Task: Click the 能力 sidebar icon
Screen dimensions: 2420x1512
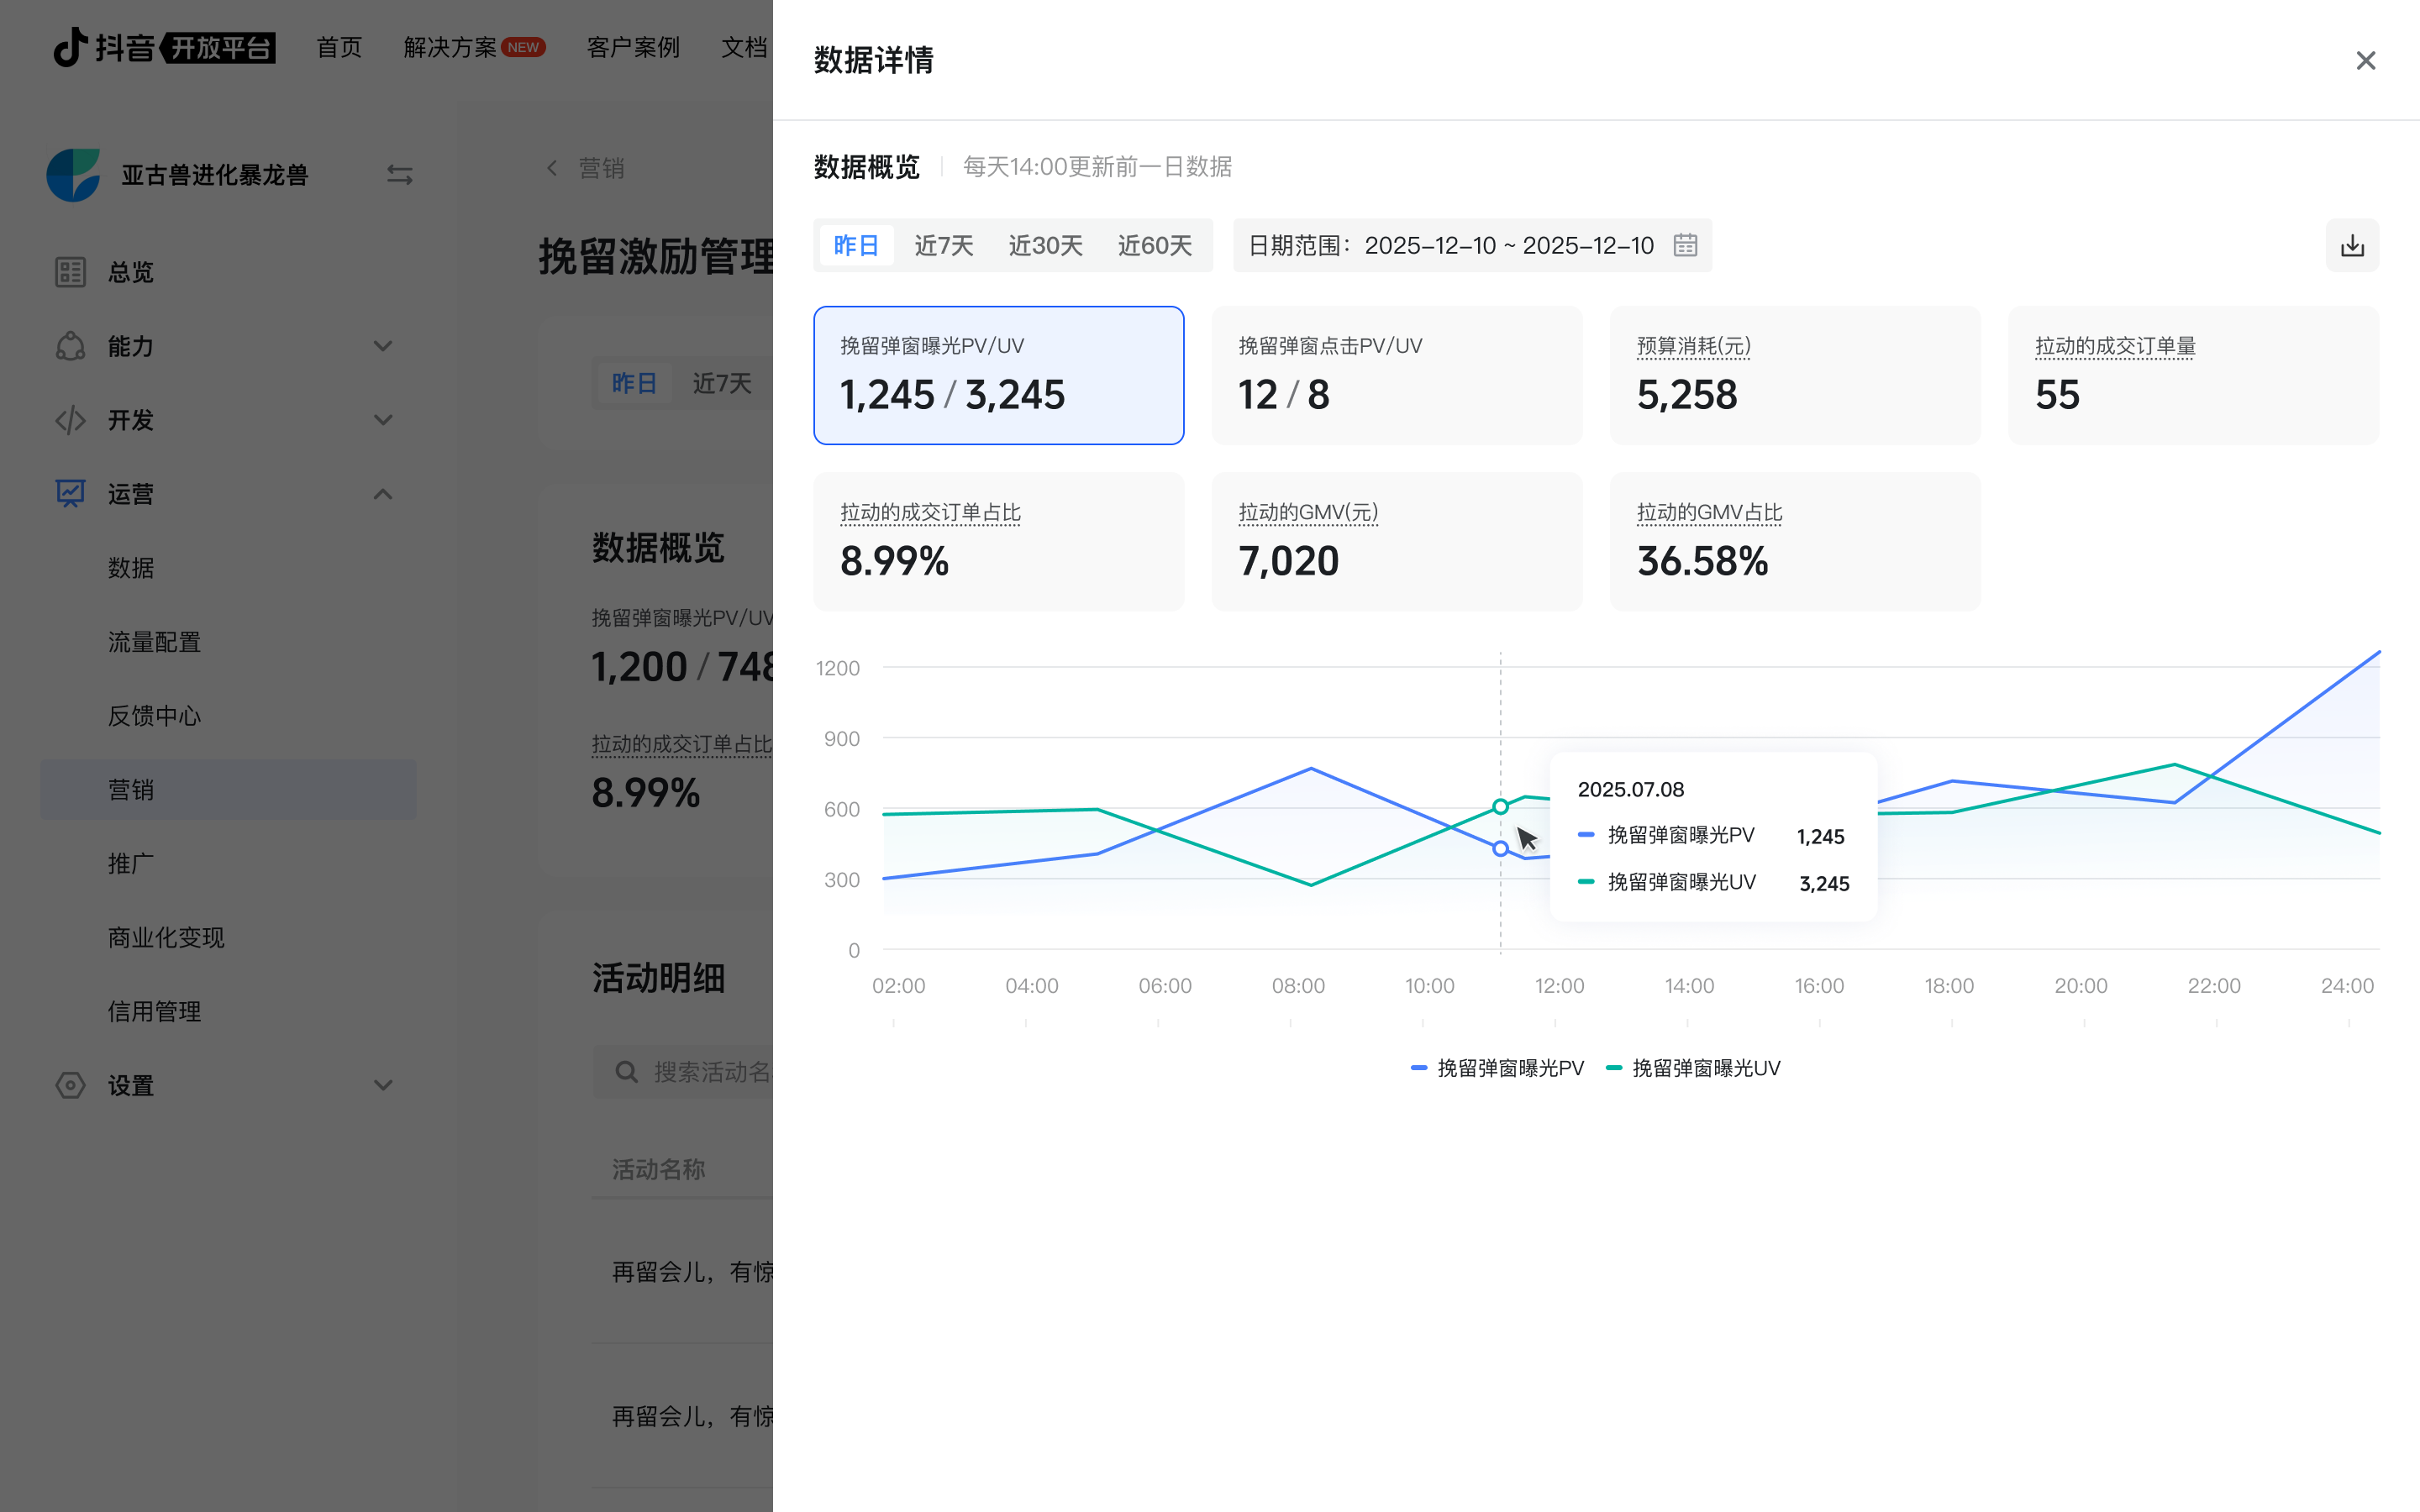Action: pyautogui.click(x=70, y=346)
